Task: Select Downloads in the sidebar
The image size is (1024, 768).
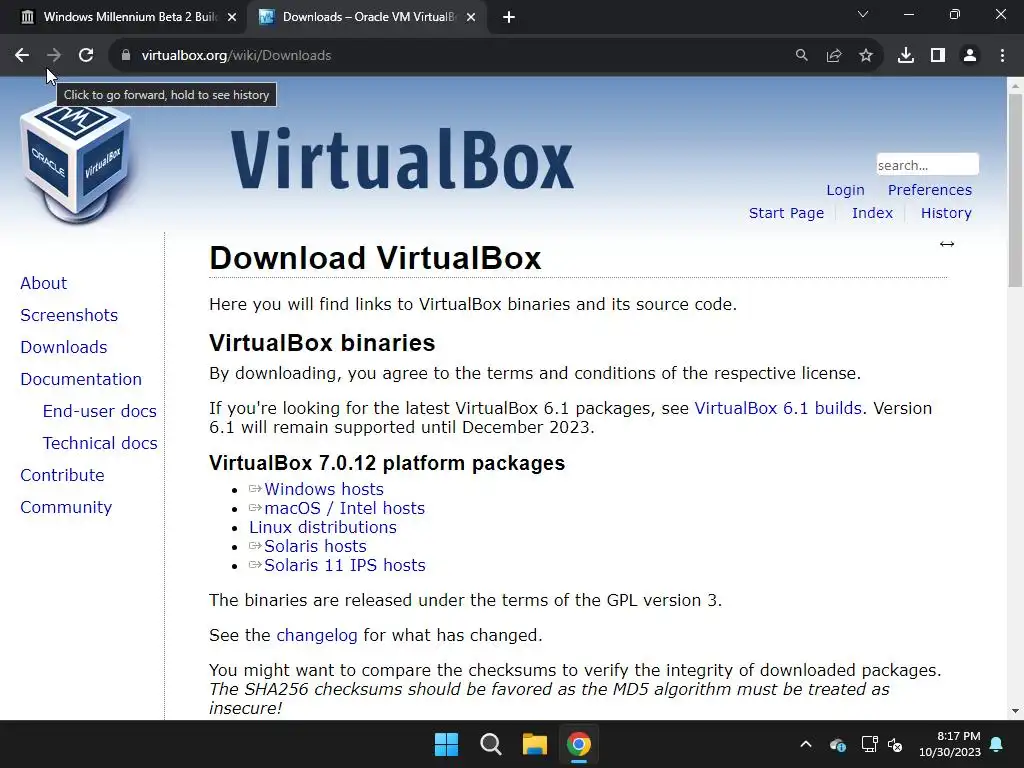Action: [64, 347]
